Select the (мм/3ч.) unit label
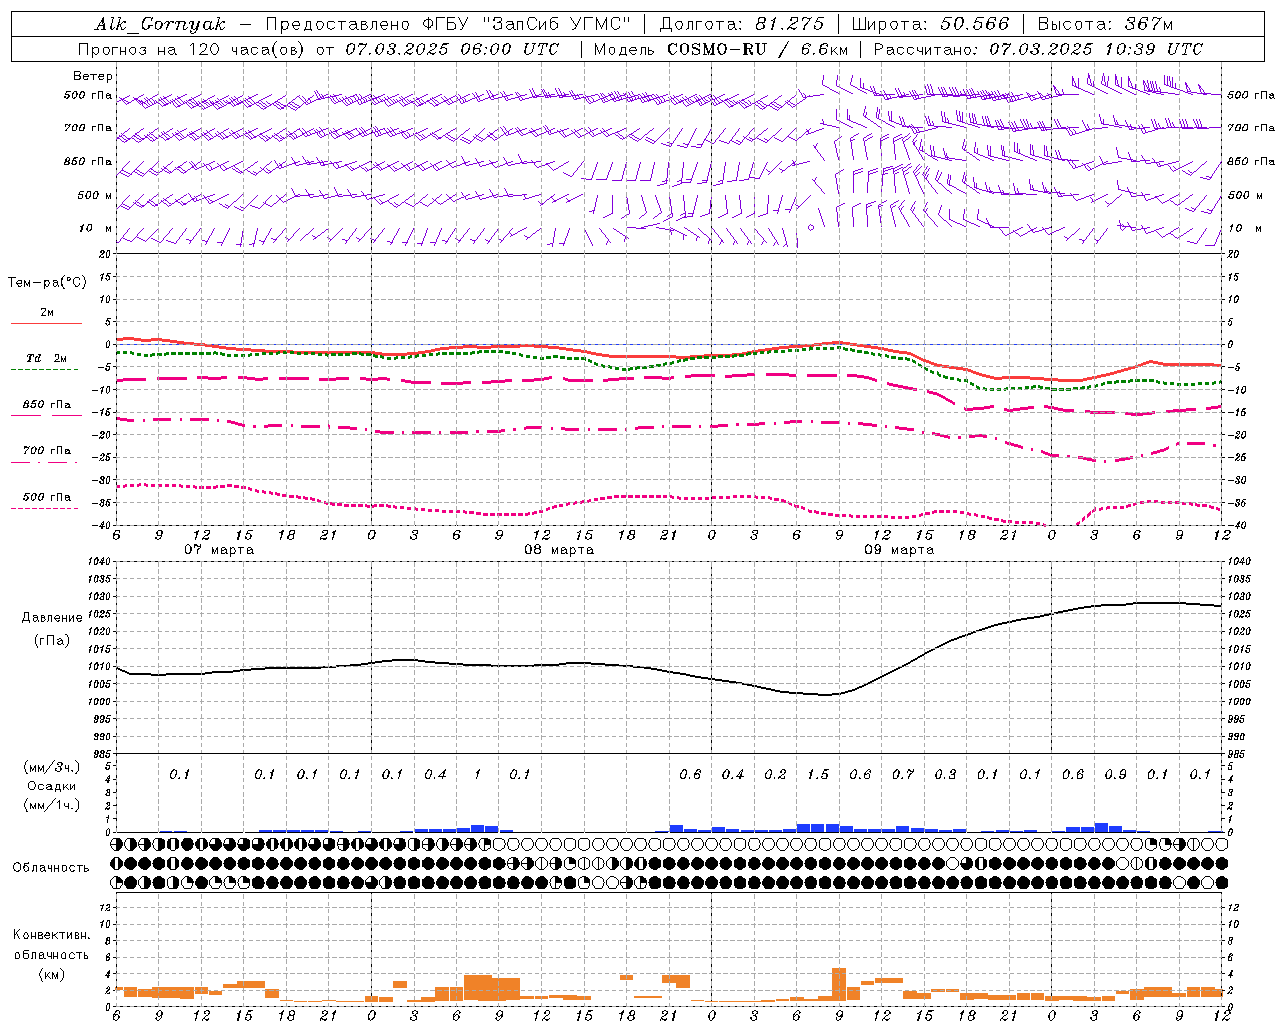 tap(52, 767)
